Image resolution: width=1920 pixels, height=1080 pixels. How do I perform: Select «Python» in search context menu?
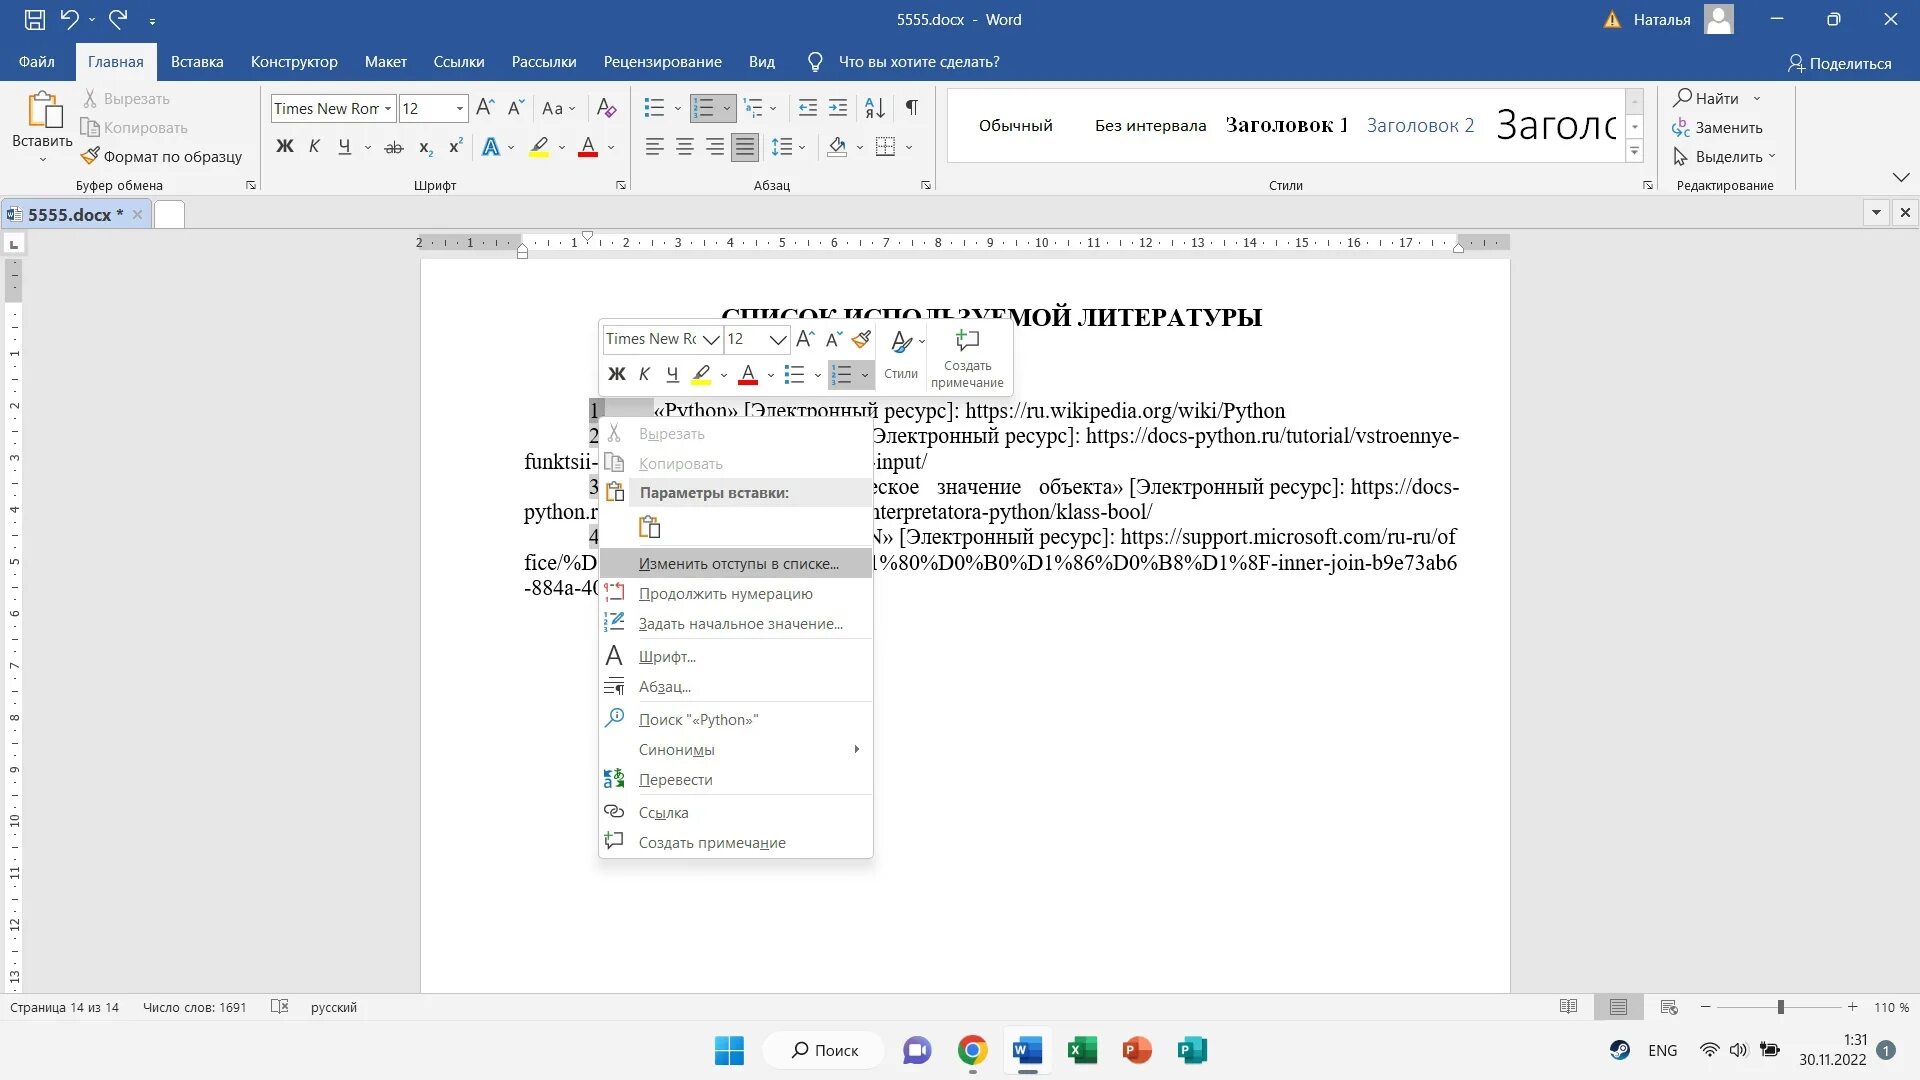pyautogui.click(x=700, y=719)
